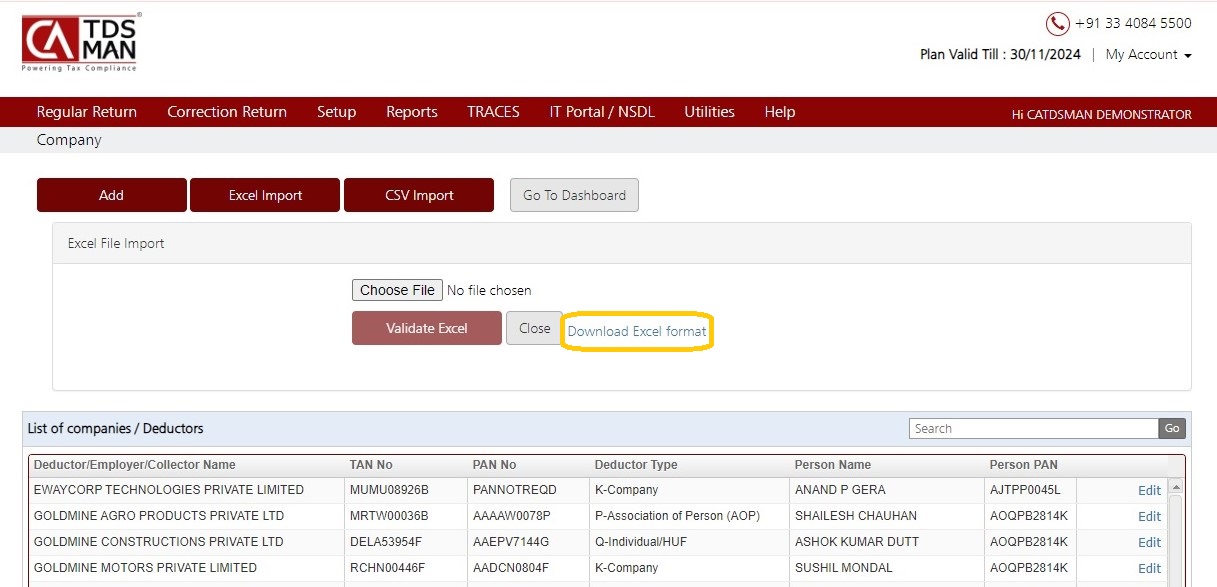
Task: Focus the company Search field
Action: click(x=1034, y=428)
